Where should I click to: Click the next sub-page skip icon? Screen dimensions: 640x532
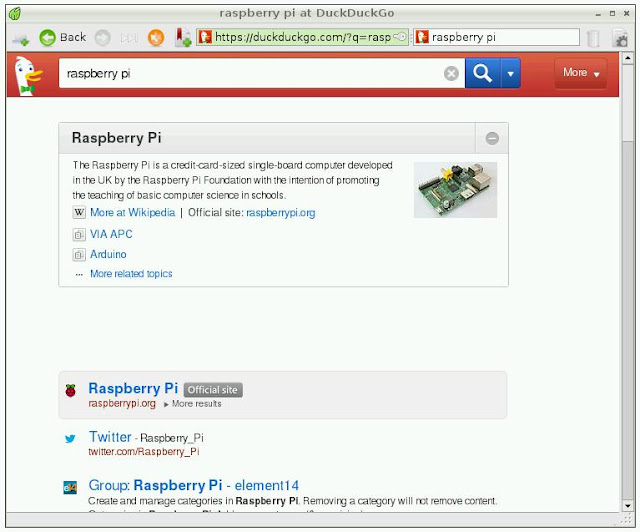[x=129, y=38]
